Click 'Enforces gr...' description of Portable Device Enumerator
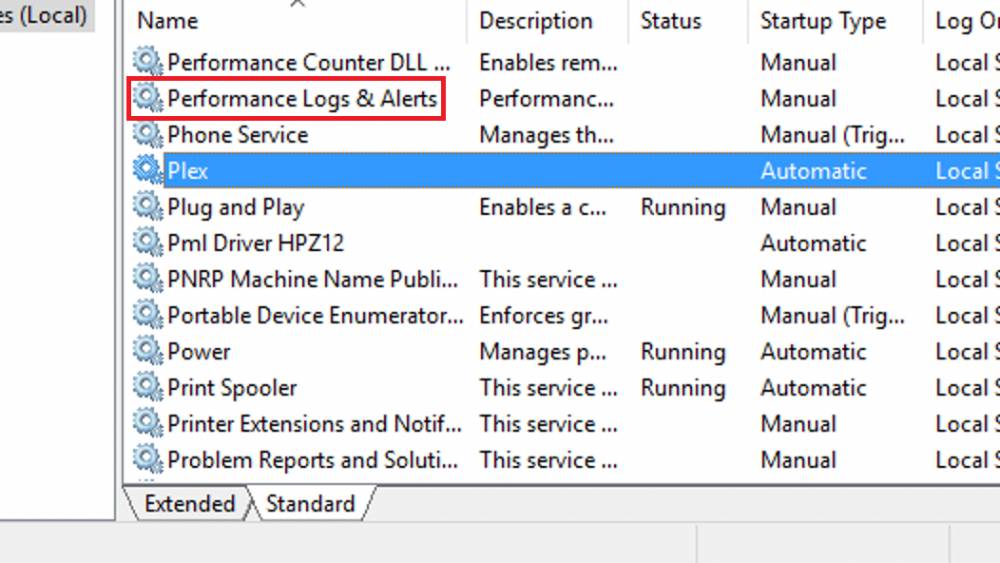The width and height of the screenshot is (1000, 563). [543, 316]
